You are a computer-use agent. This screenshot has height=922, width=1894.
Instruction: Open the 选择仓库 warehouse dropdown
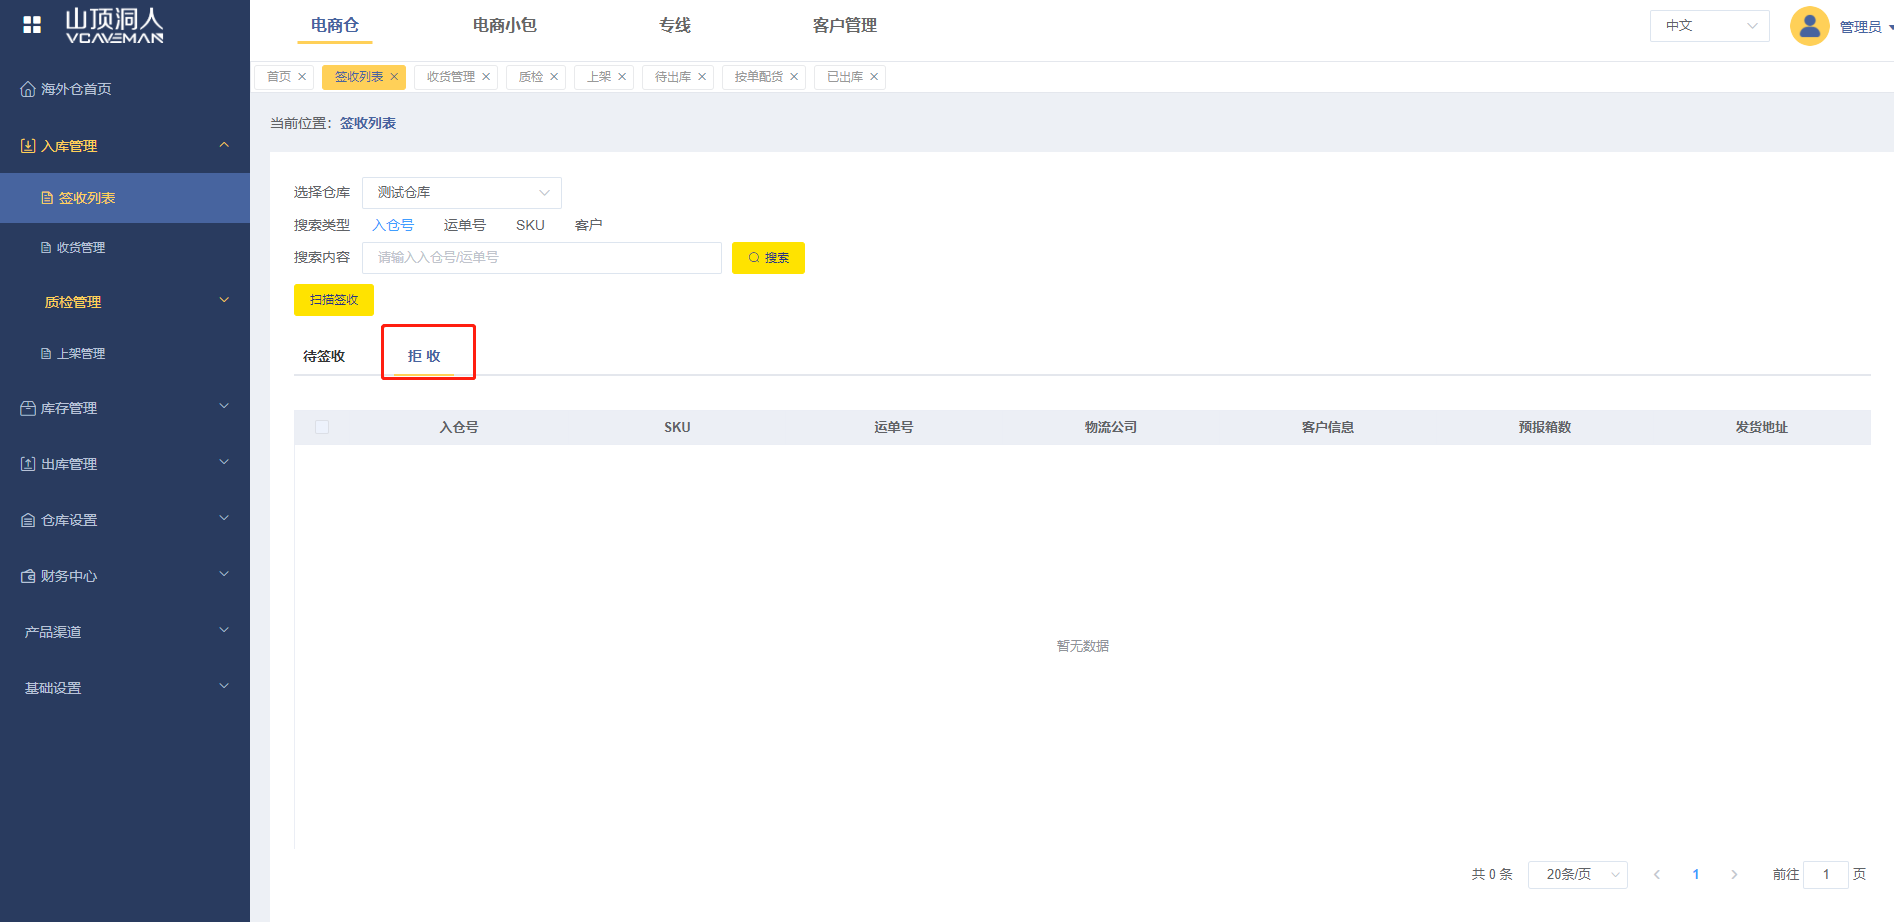coord(461,192)
